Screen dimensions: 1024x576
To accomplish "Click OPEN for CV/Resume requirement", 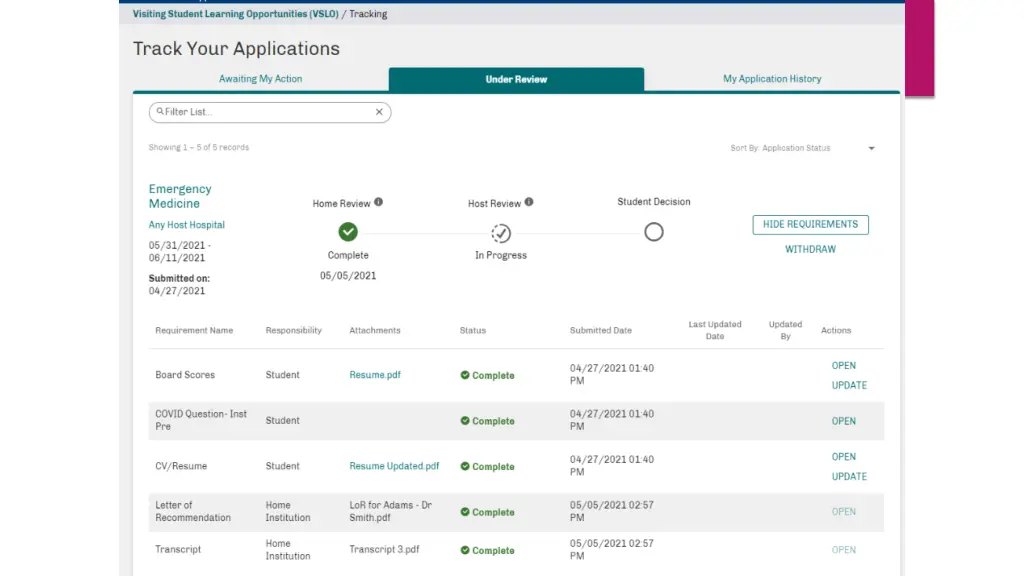I will pos(844,457).
